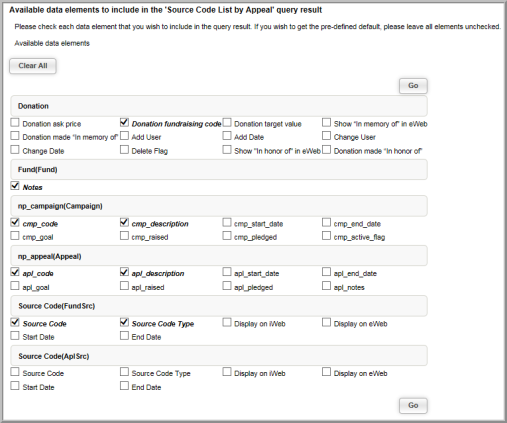Uncheck the Notes checkbox under Fund
507x423 pixels.
point(15,186)
